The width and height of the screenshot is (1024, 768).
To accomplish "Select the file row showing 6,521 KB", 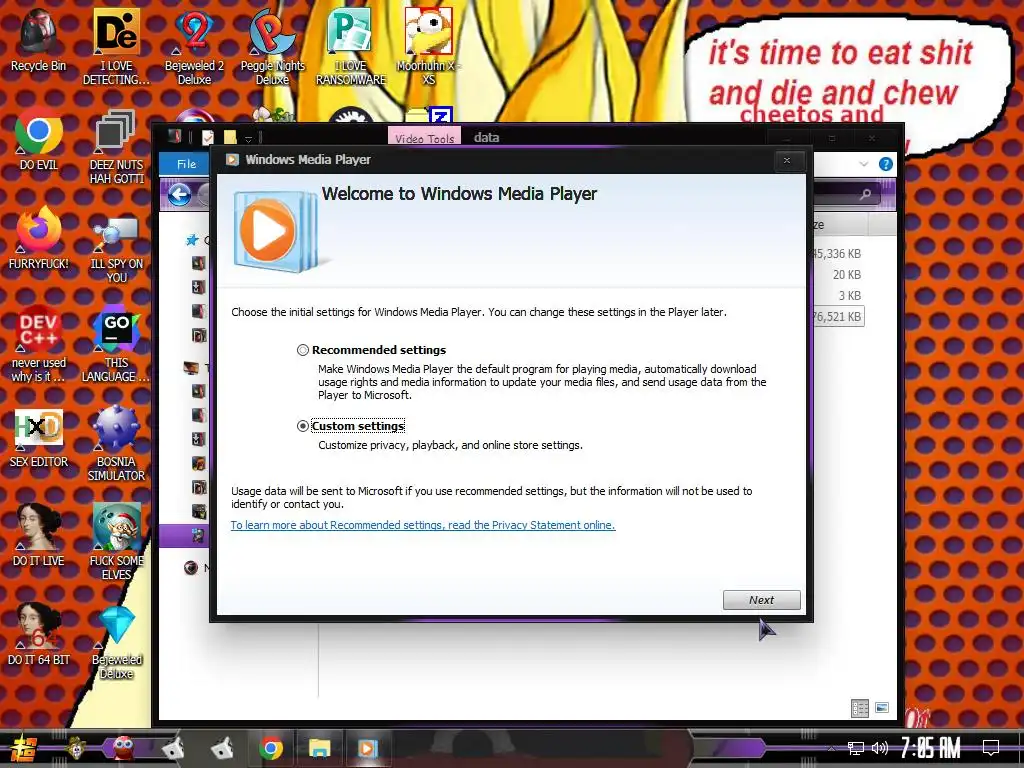I will [839, 317].
